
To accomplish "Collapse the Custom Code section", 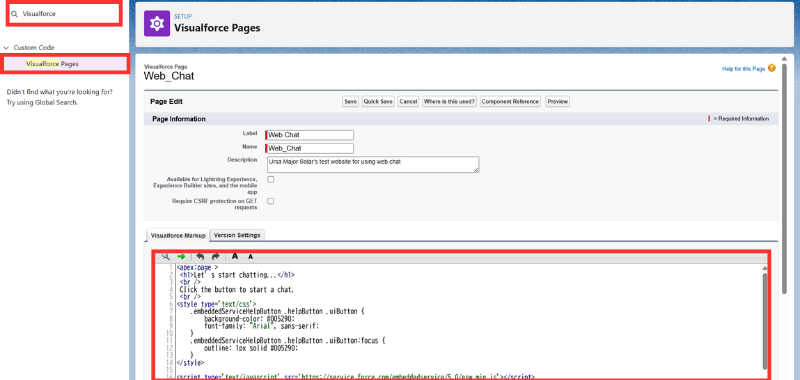I will (6, 47).
